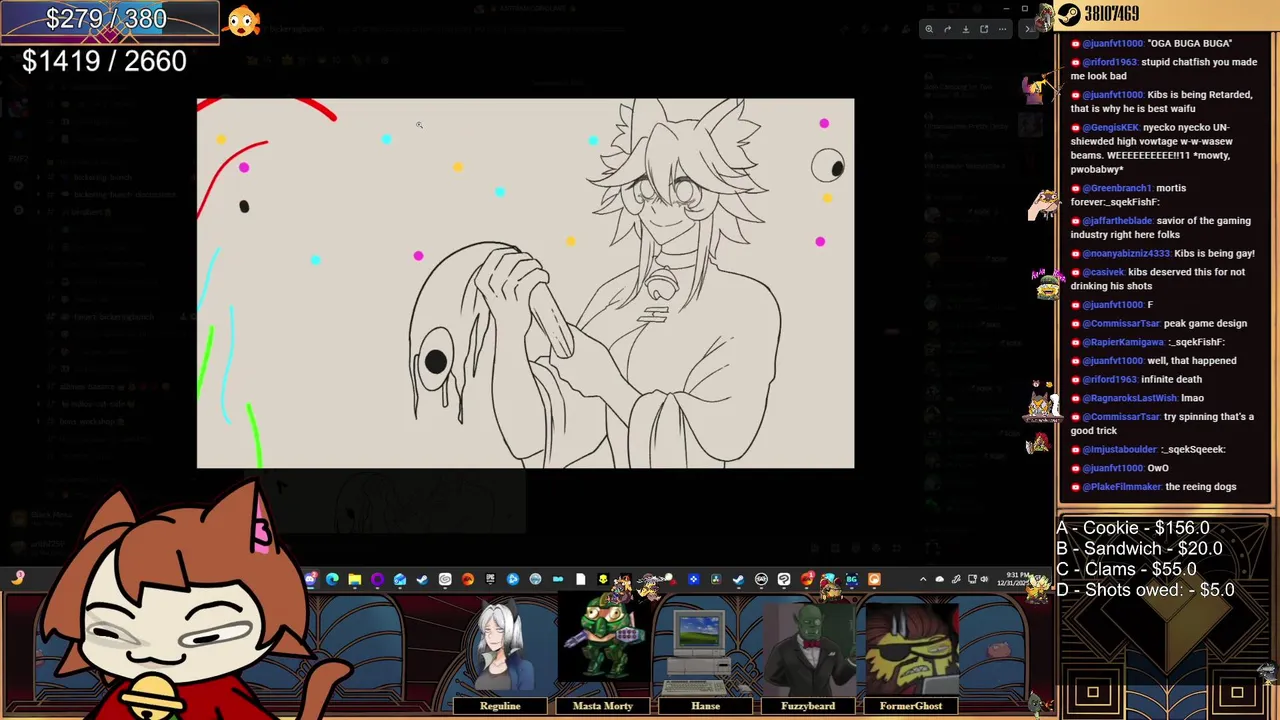Click Greenbranch1's username in chat

point(1118,188)
